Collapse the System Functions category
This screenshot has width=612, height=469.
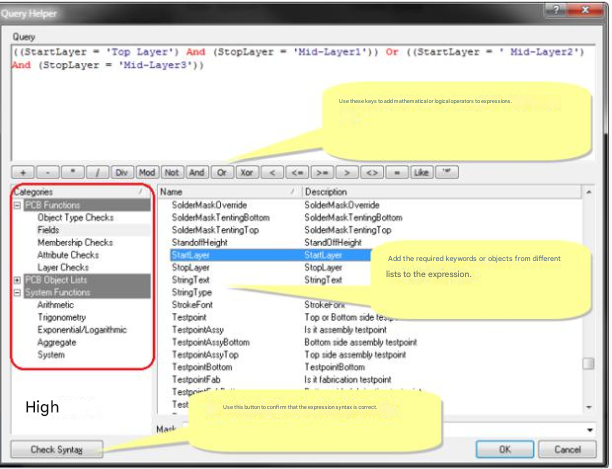pos(17,293)
